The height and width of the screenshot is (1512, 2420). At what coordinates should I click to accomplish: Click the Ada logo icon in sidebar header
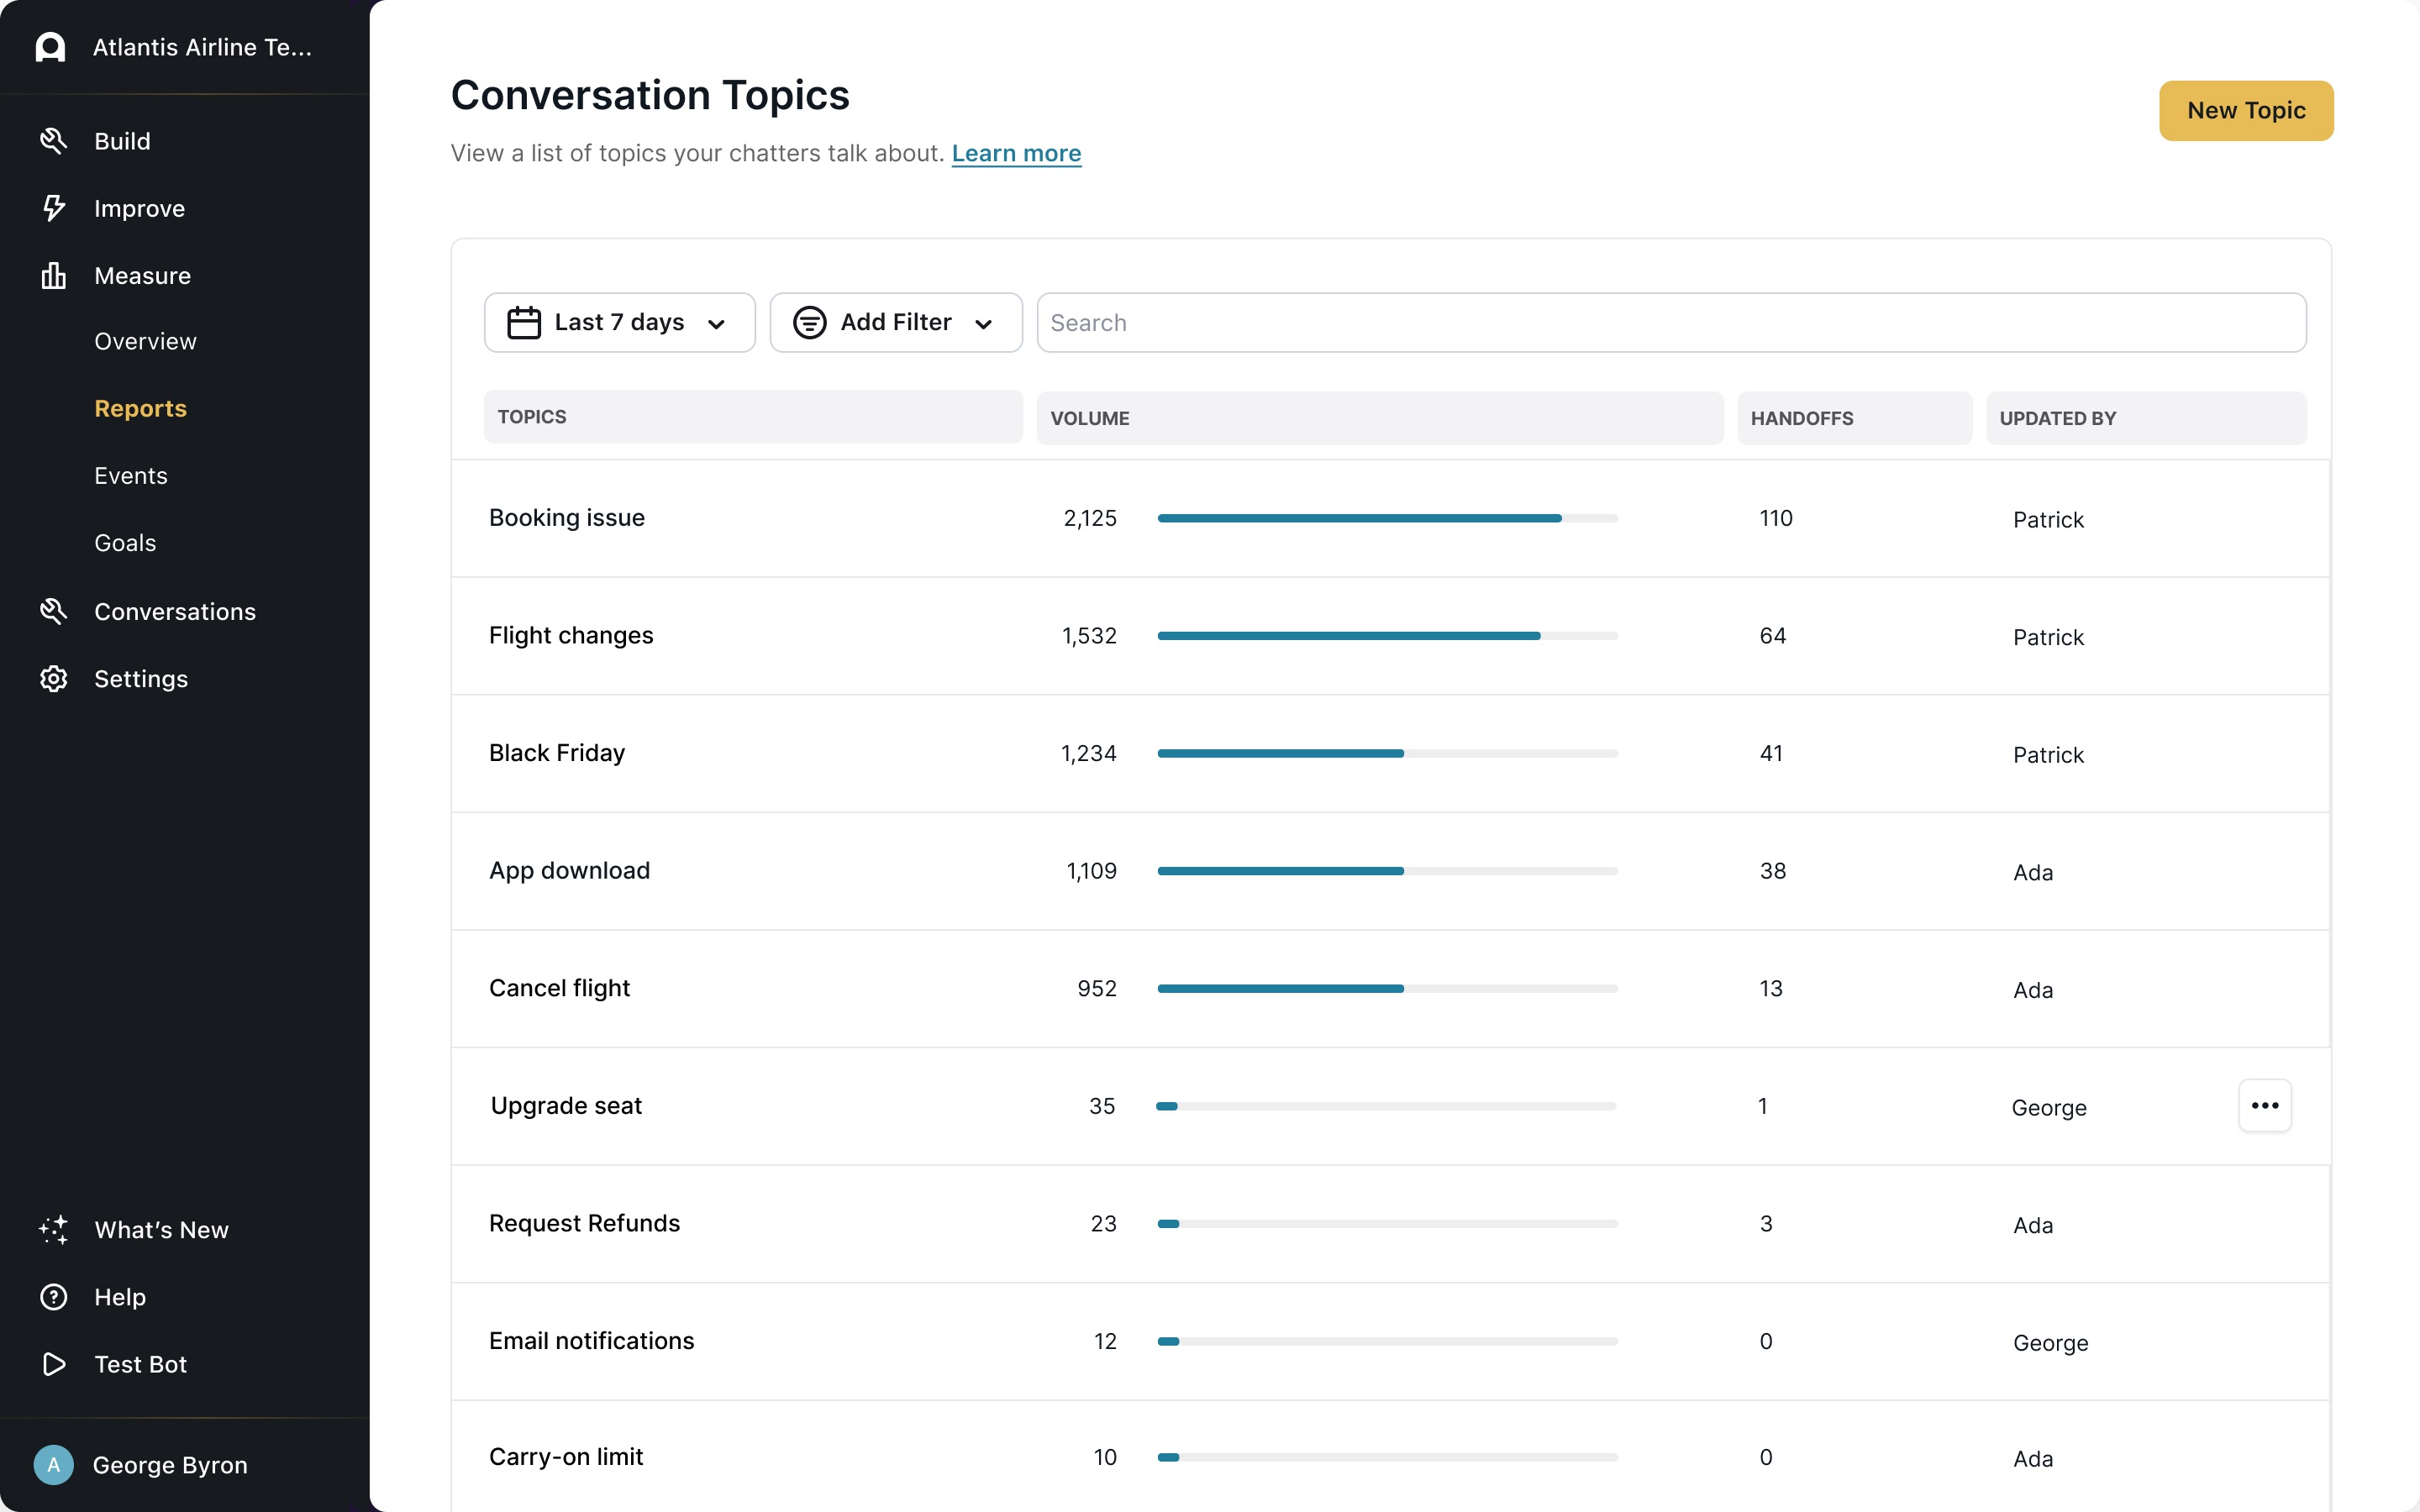click(x=50, y=47)
